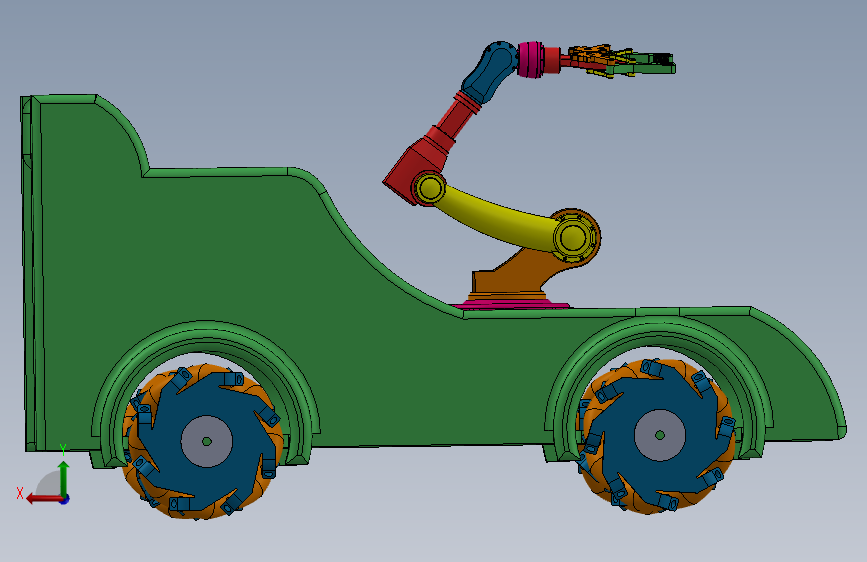The width and height of the screenshot is (867, 562).
Task: Select the dark blue wrist joint
Action: tap(488, 72)
